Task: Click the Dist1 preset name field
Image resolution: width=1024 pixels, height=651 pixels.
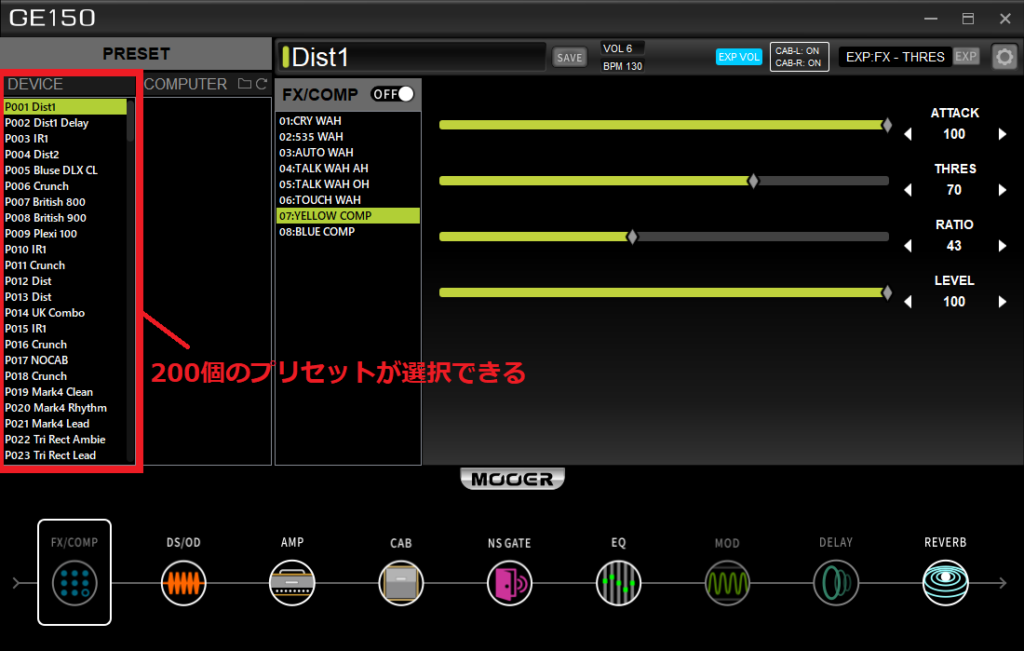Action: click(411, 57)
